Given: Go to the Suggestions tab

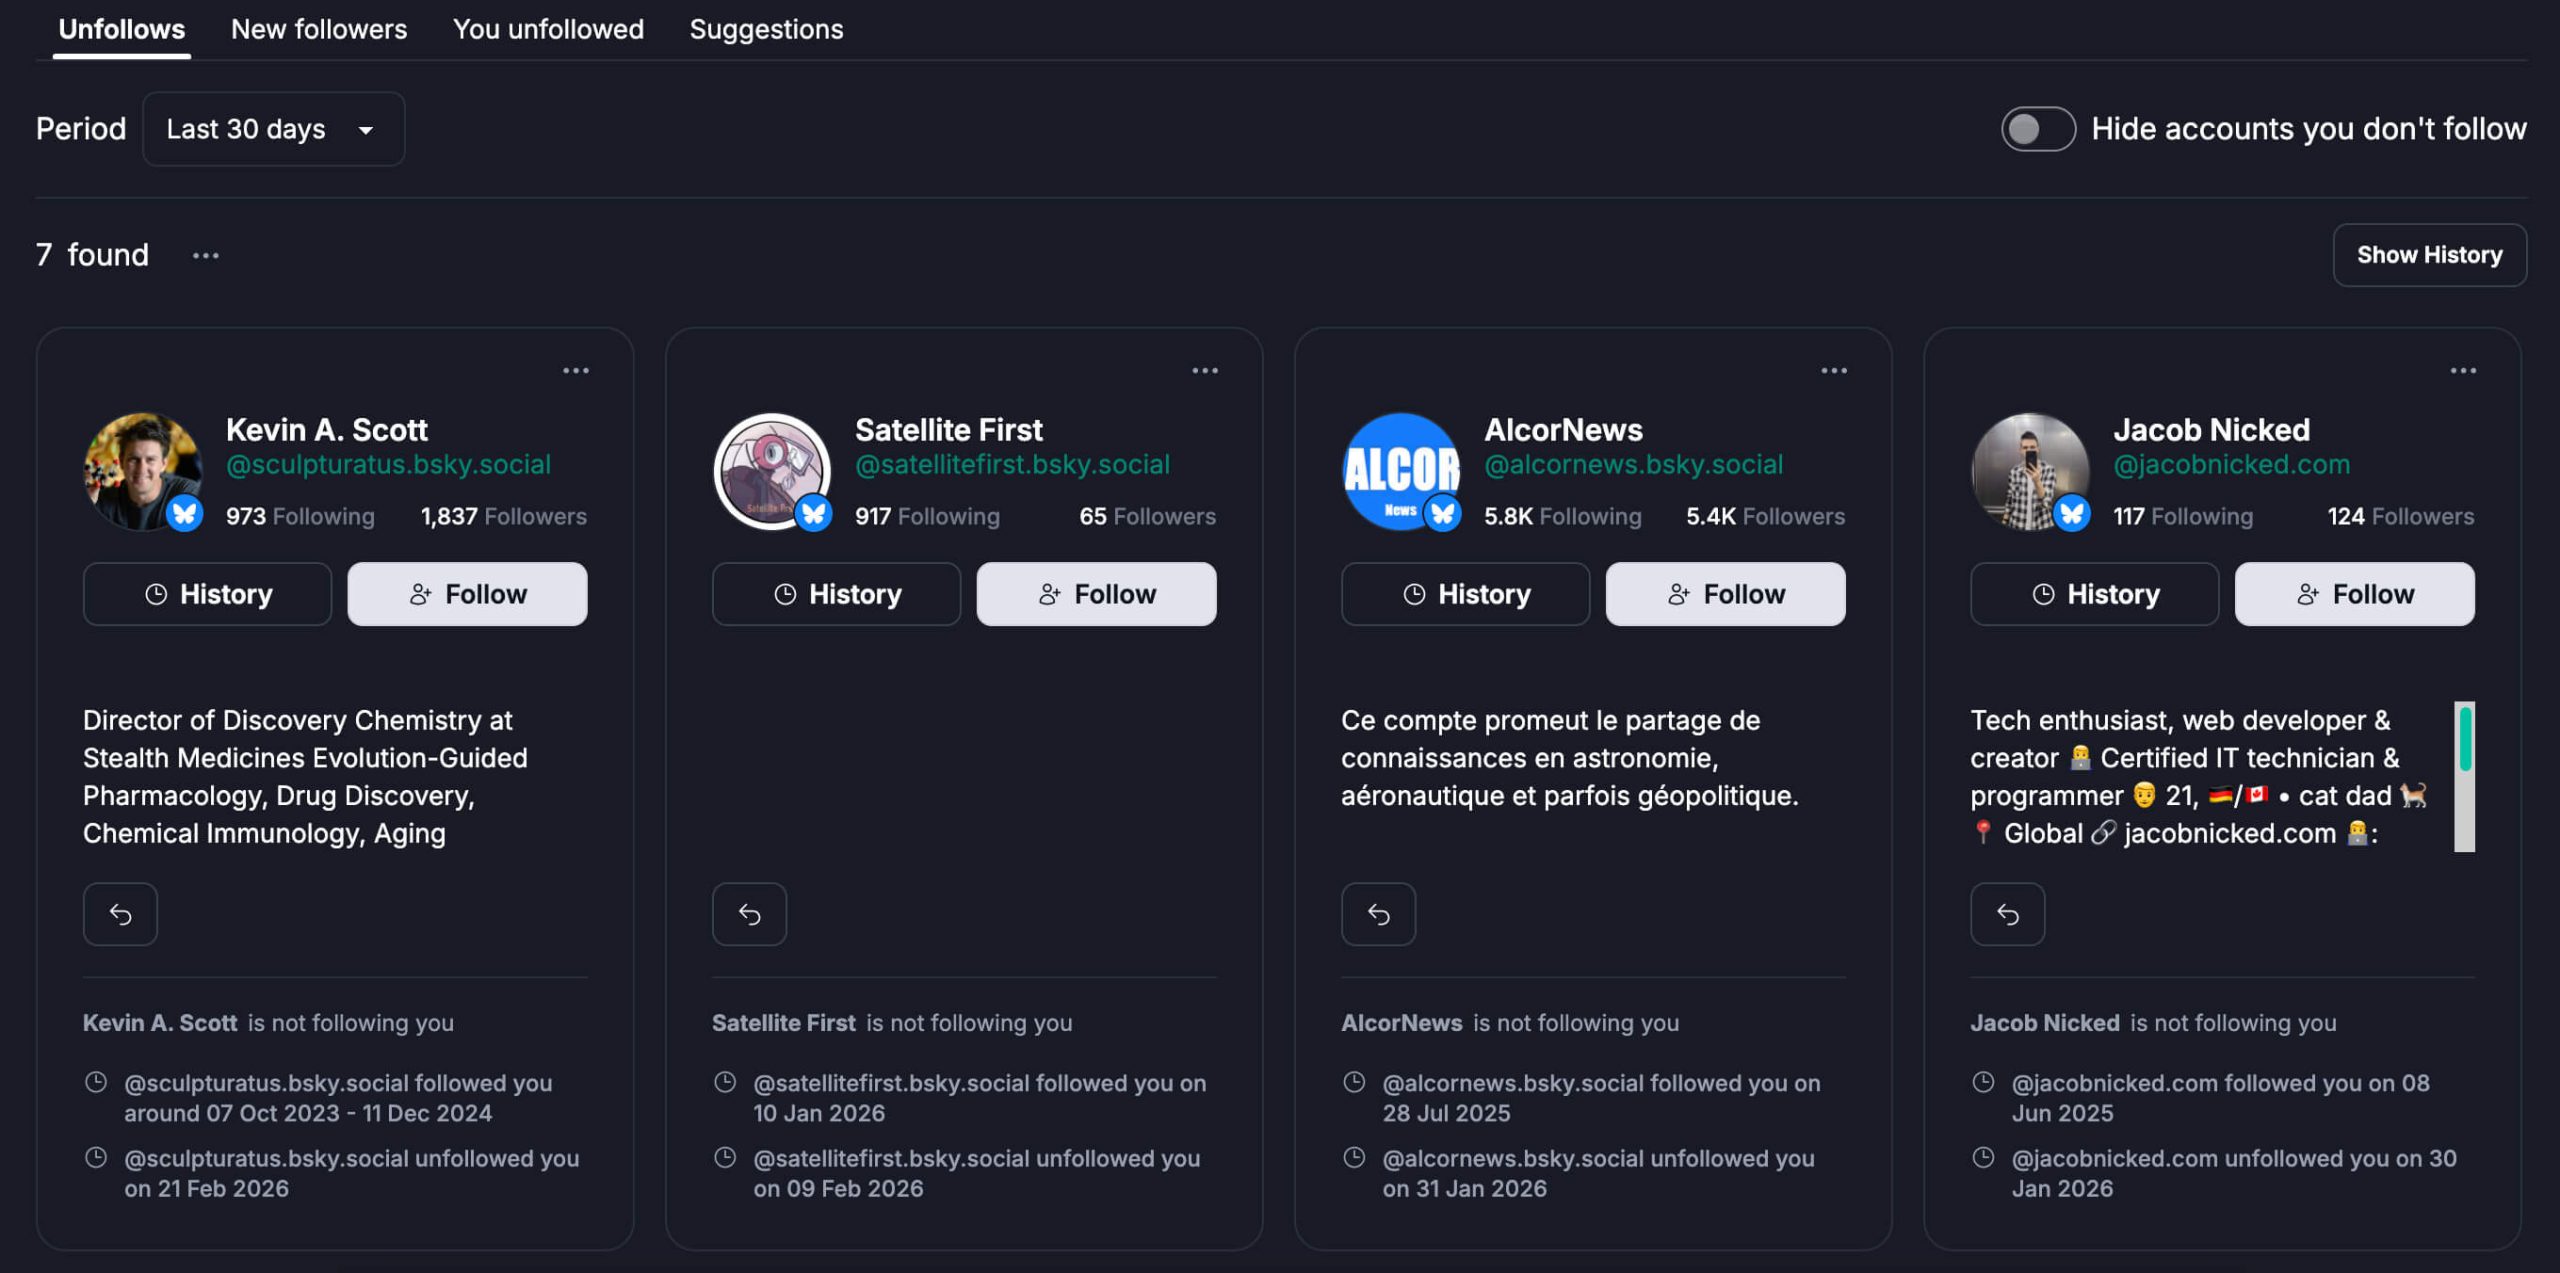Looking at the screenshot, I should 766,30.
